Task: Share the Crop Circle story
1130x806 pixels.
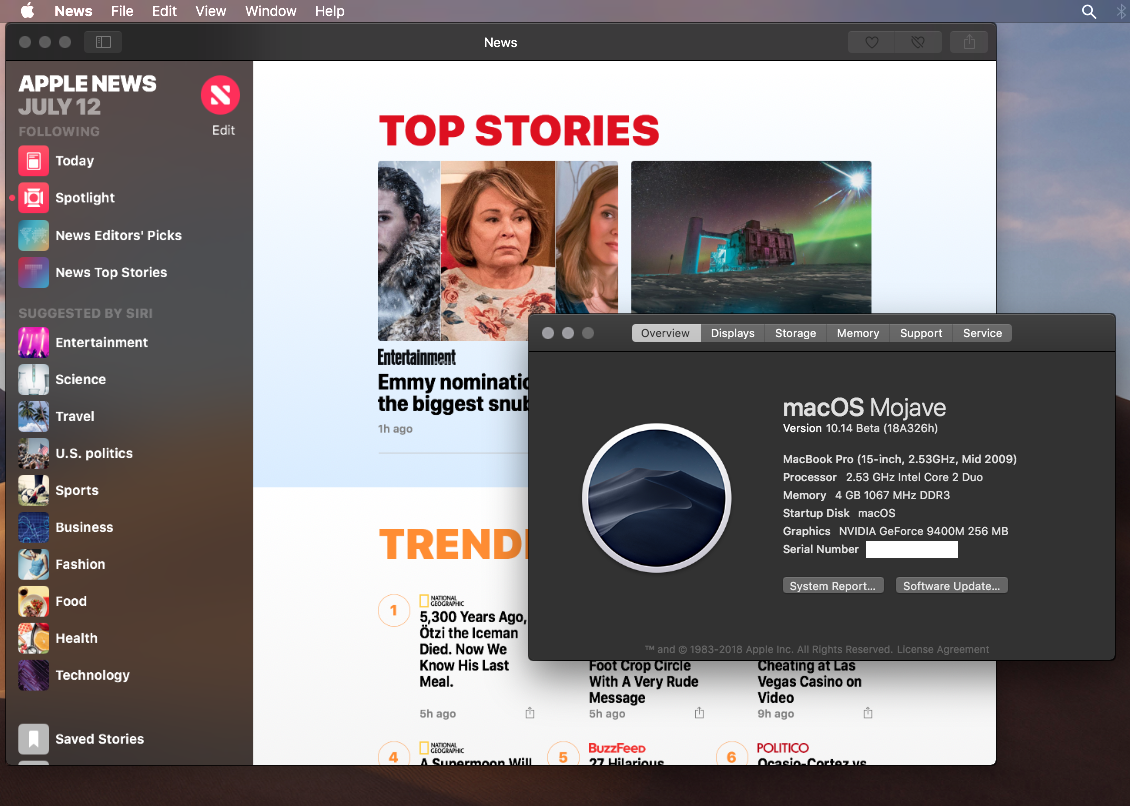Action: (x=699, y=713)
